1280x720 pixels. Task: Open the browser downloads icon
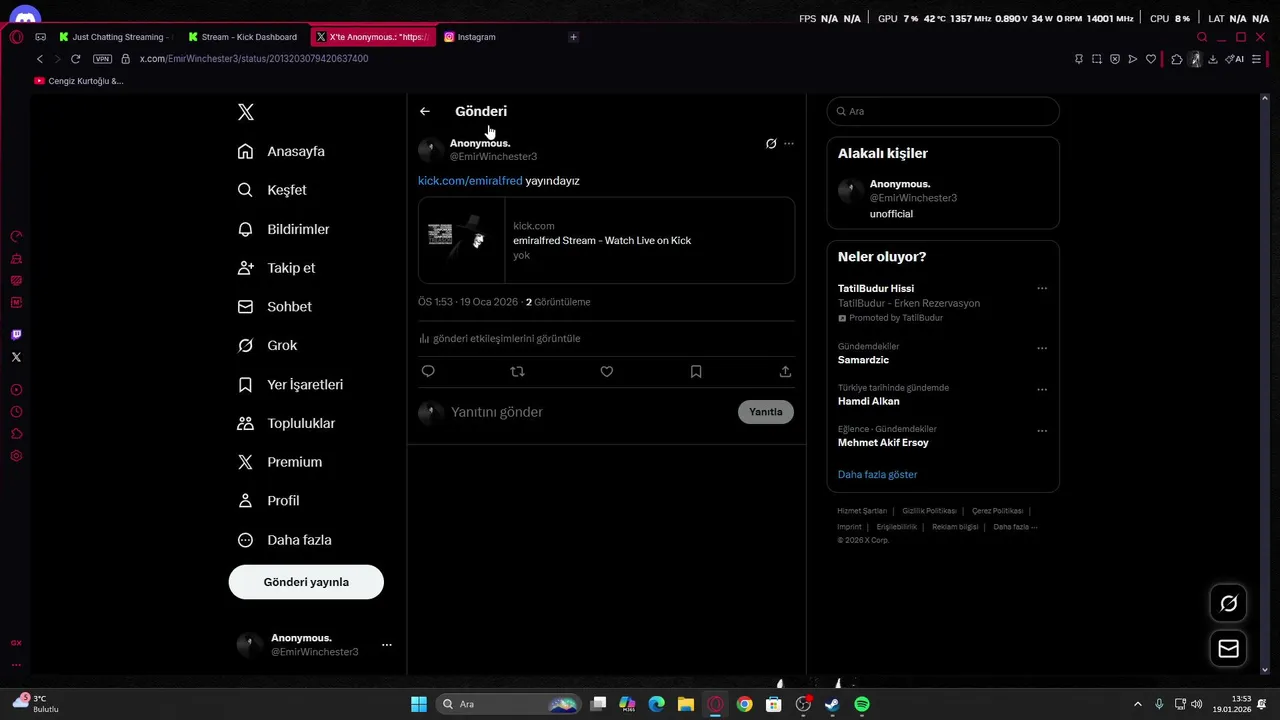[1213, 59]
